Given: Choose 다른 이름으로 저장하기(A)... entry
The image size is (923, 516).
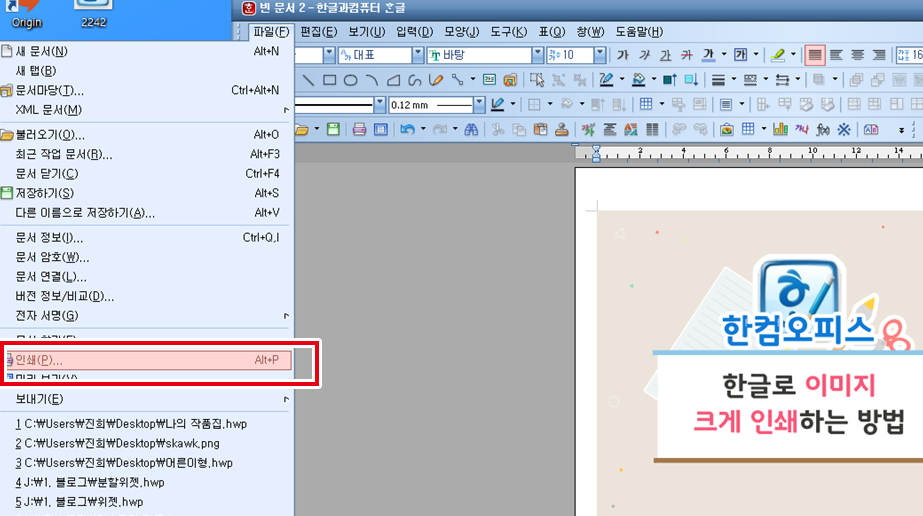Looking at the screenshot, I should [x=146, y=213].
